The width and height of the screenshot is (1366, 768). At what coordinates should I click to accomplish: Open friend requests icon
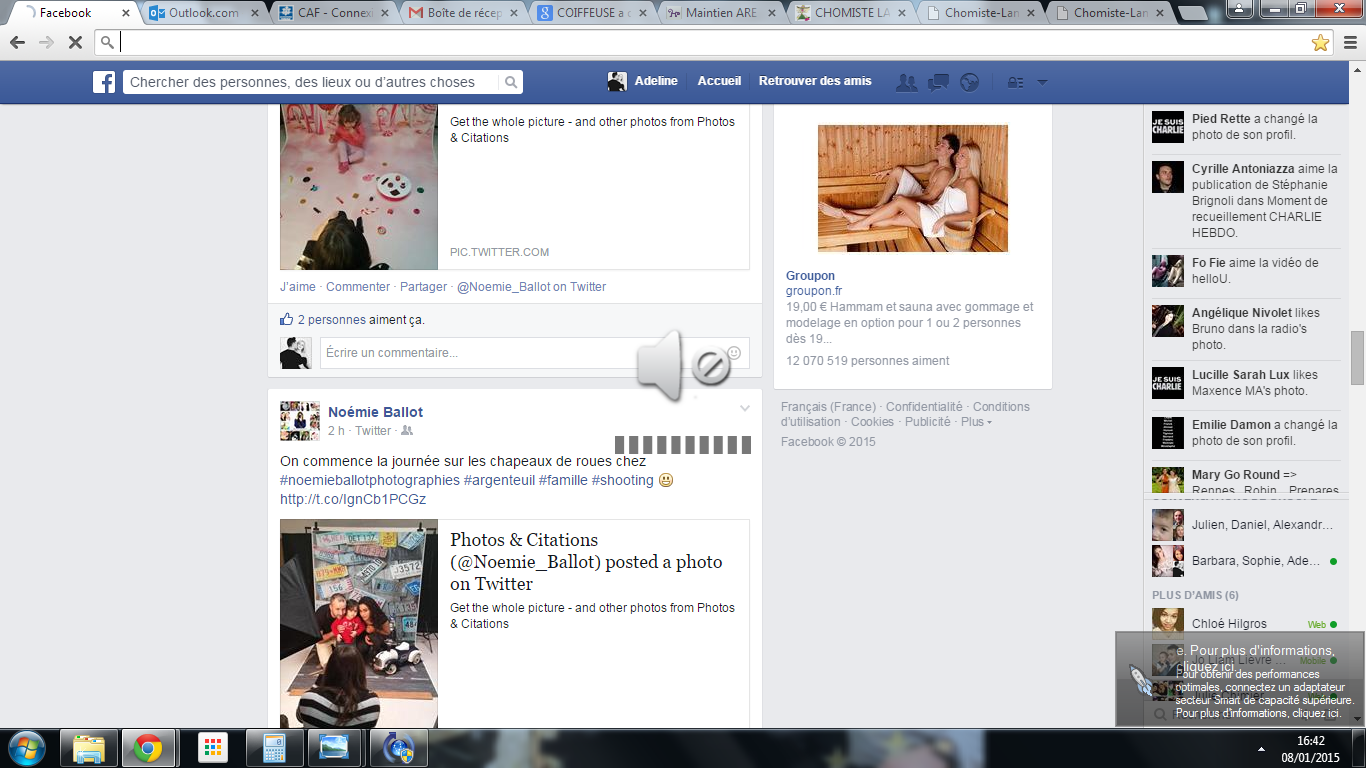click(907, 82)
